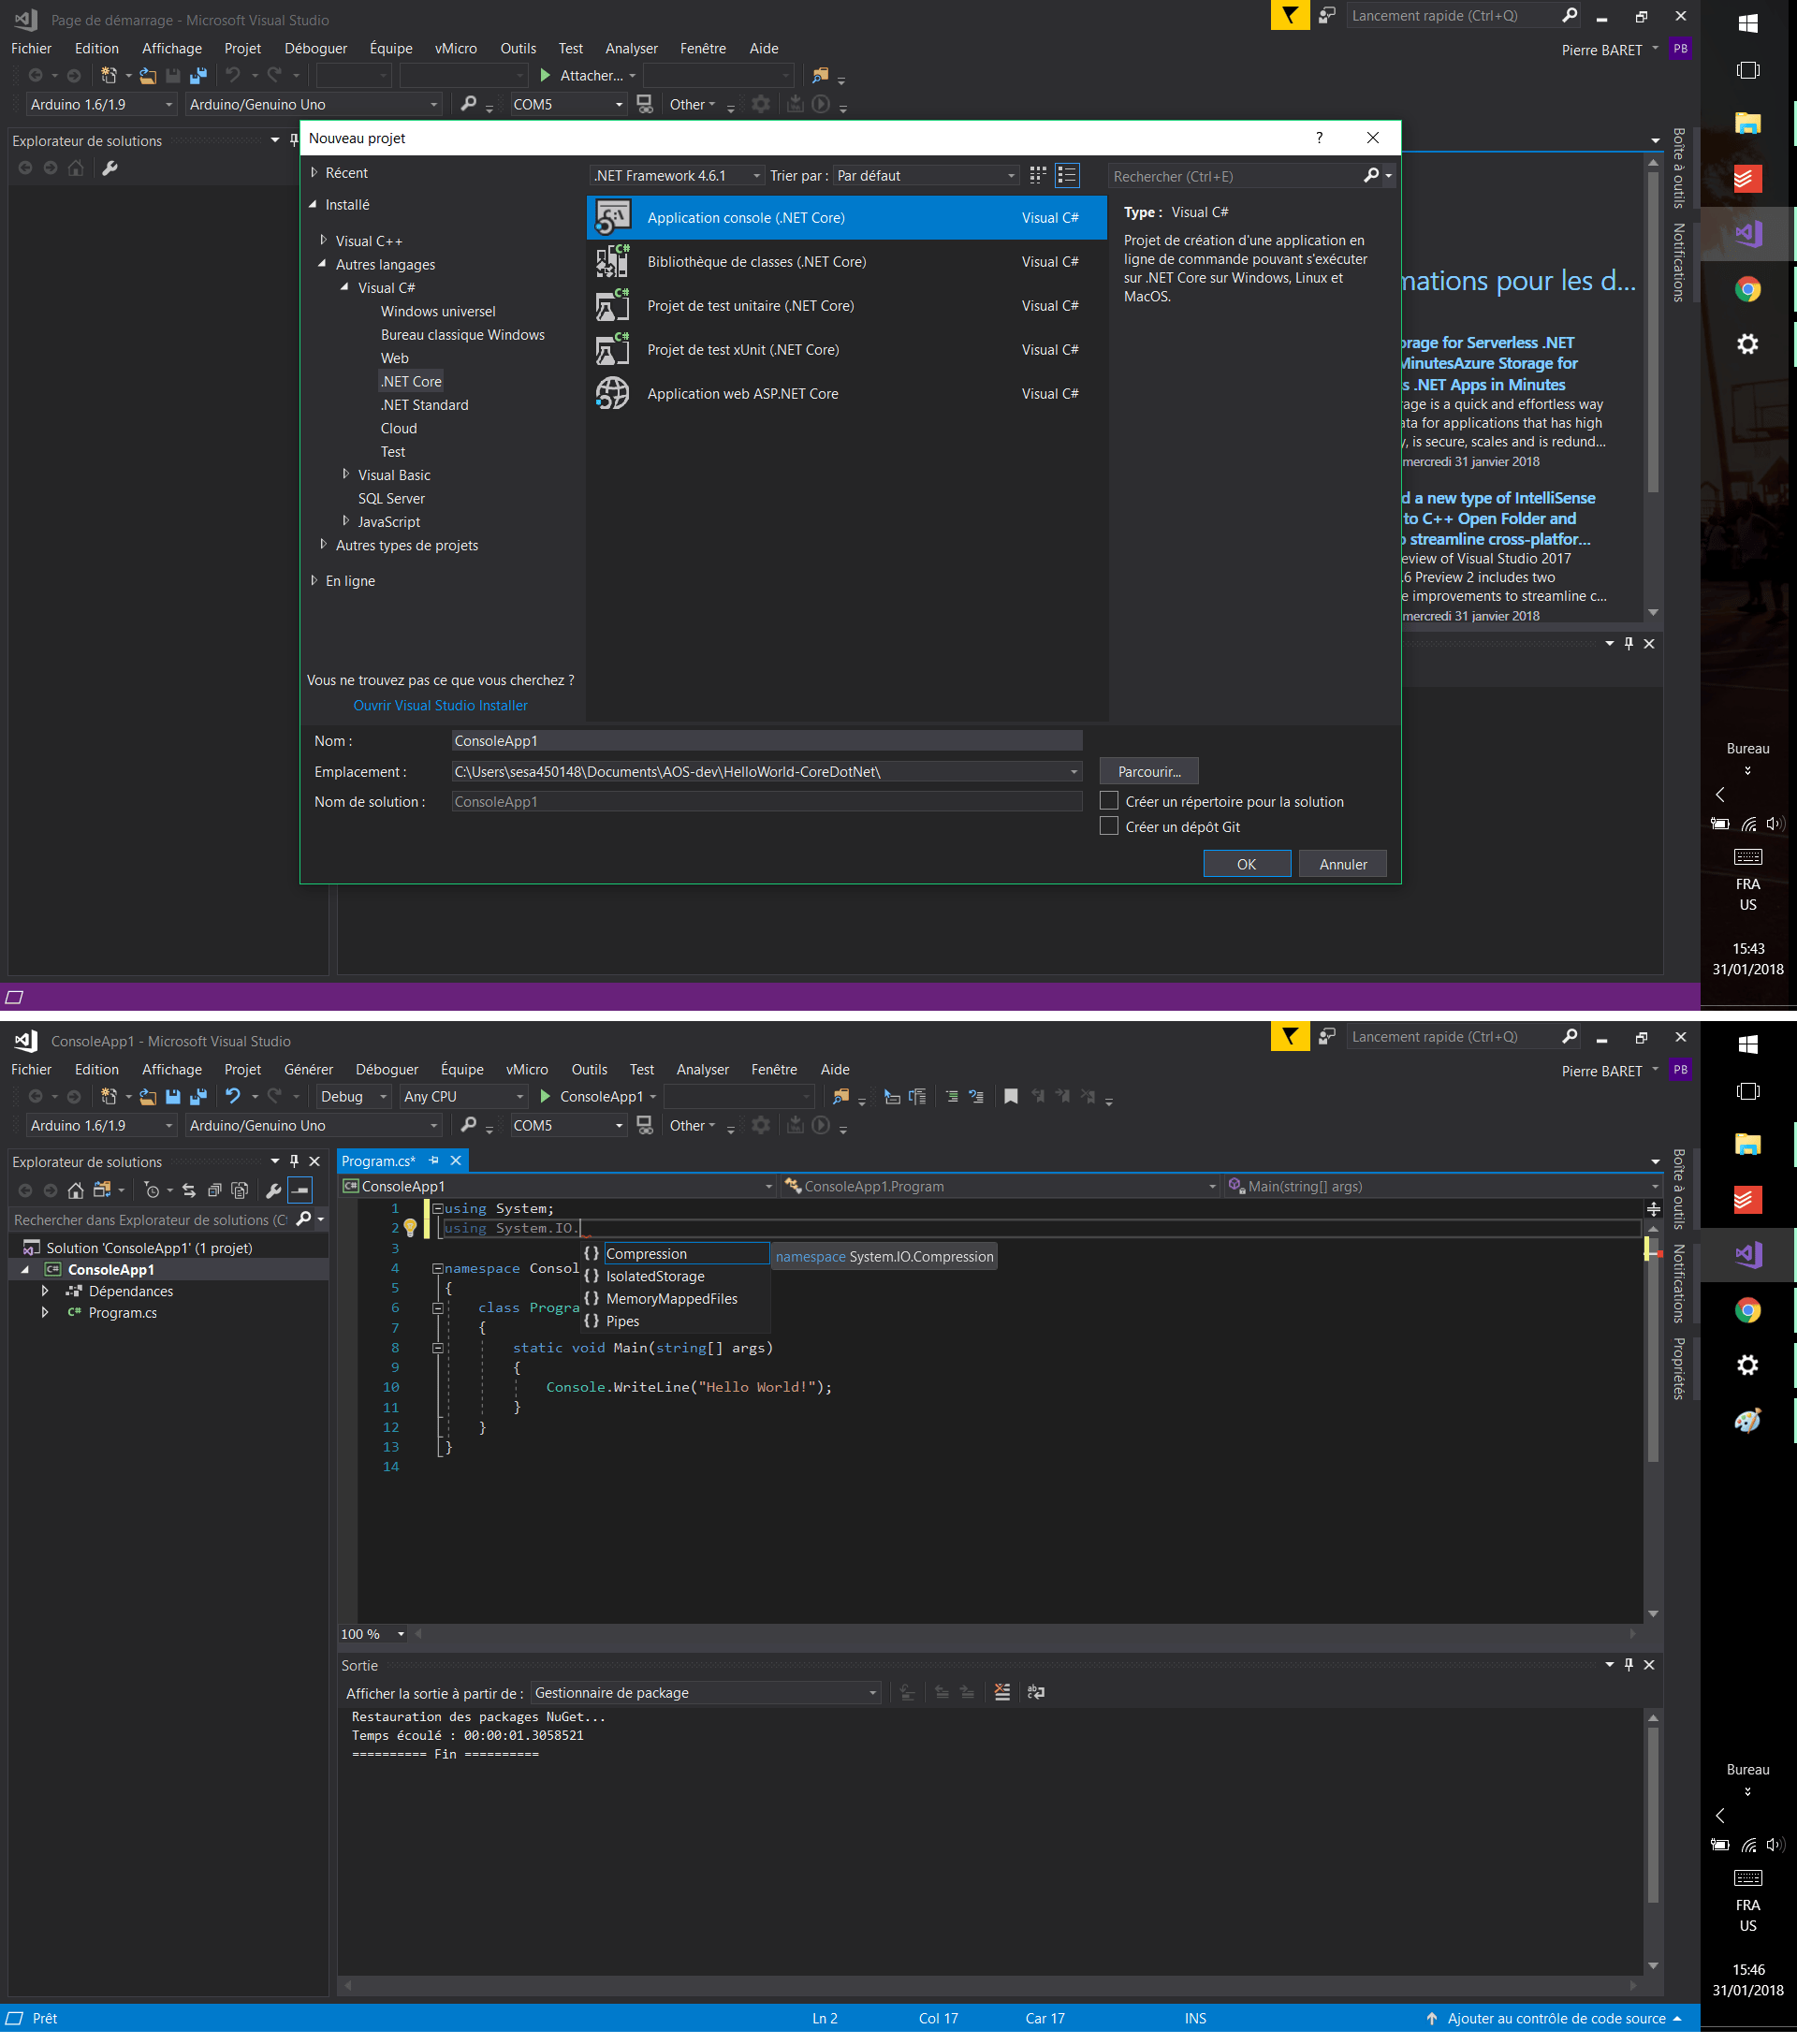Viewport: 1797px width, 2044px height.
Task: Click the wrench Properties icon in ConsoleApp1 Solution Explorer
Action: pos(273,1190)
